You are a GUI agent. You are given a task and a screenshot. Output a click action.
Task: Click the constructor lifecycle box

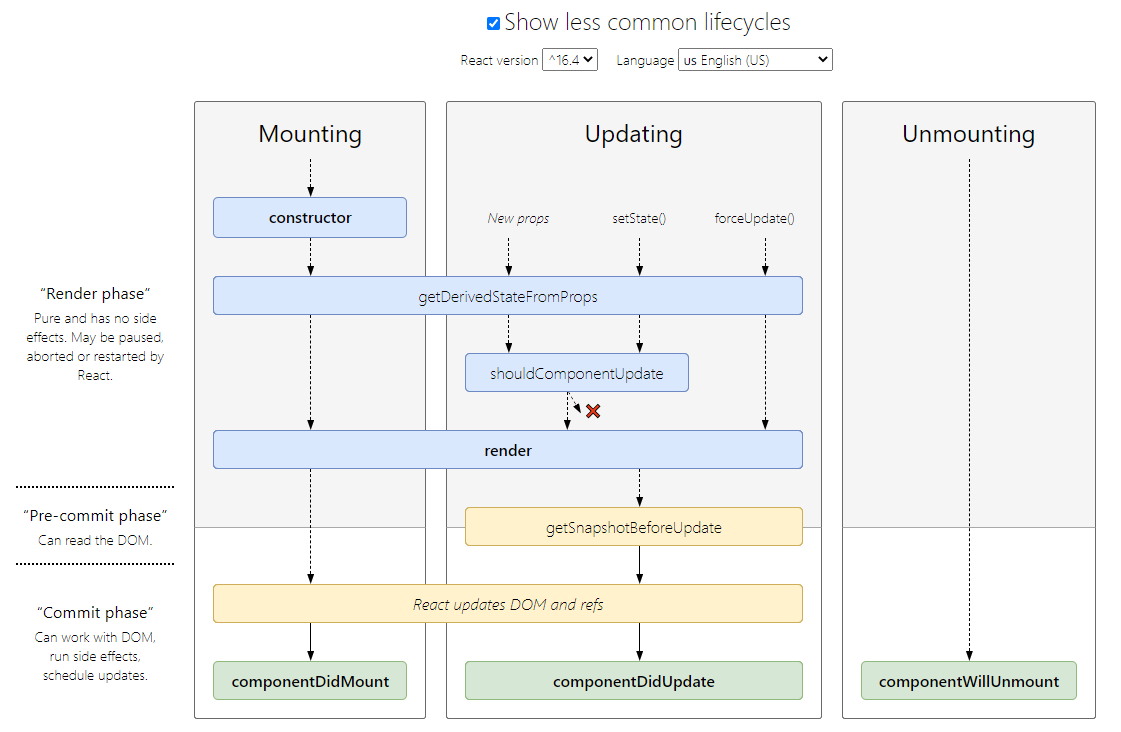pyautogui.click(x=310, y=217)
